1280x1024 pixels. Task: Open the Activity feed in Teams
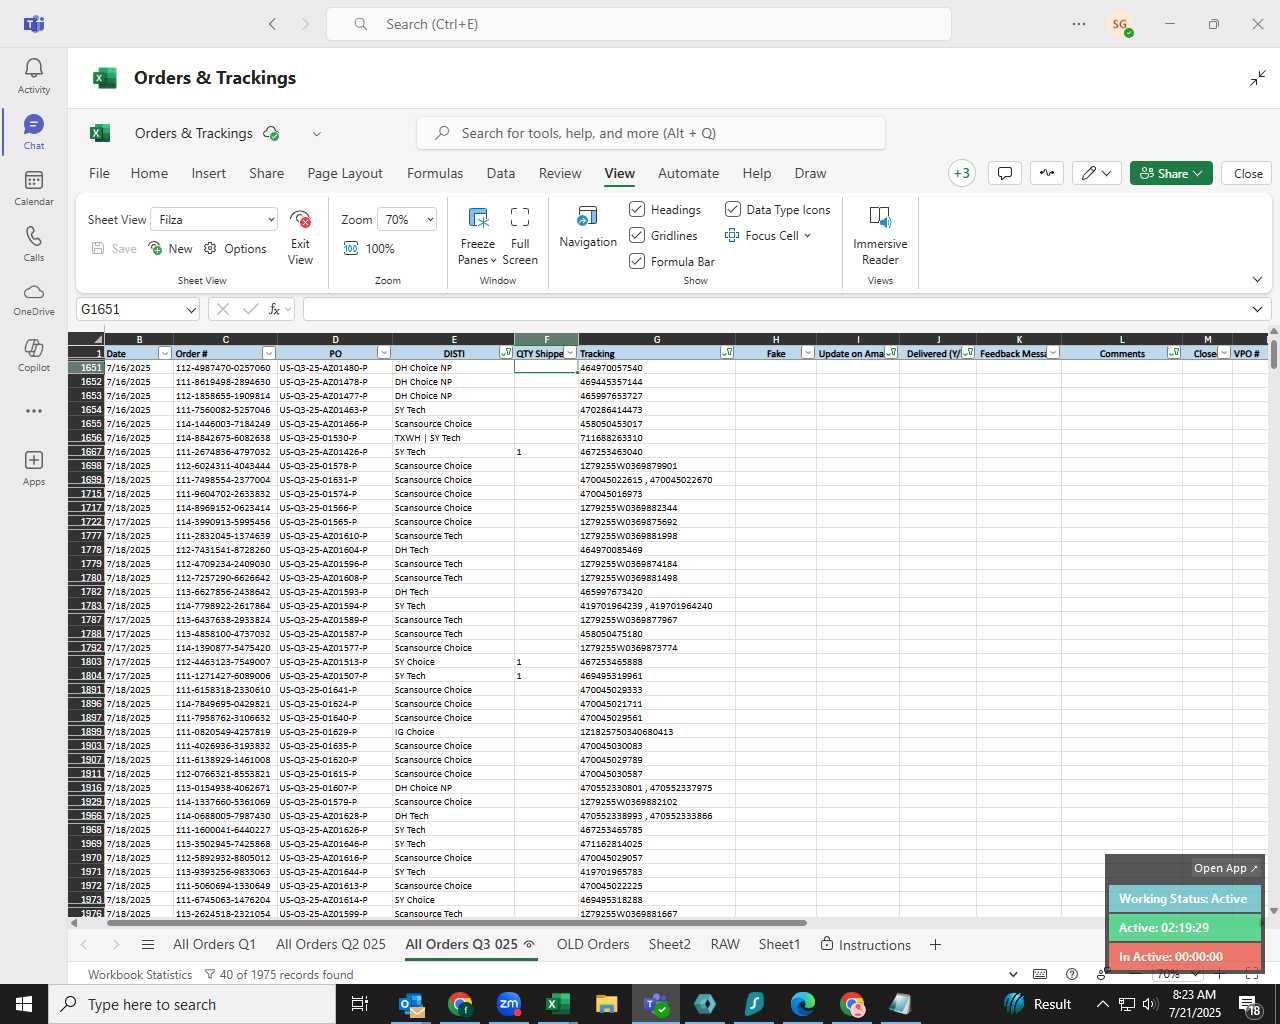(34, 76)
